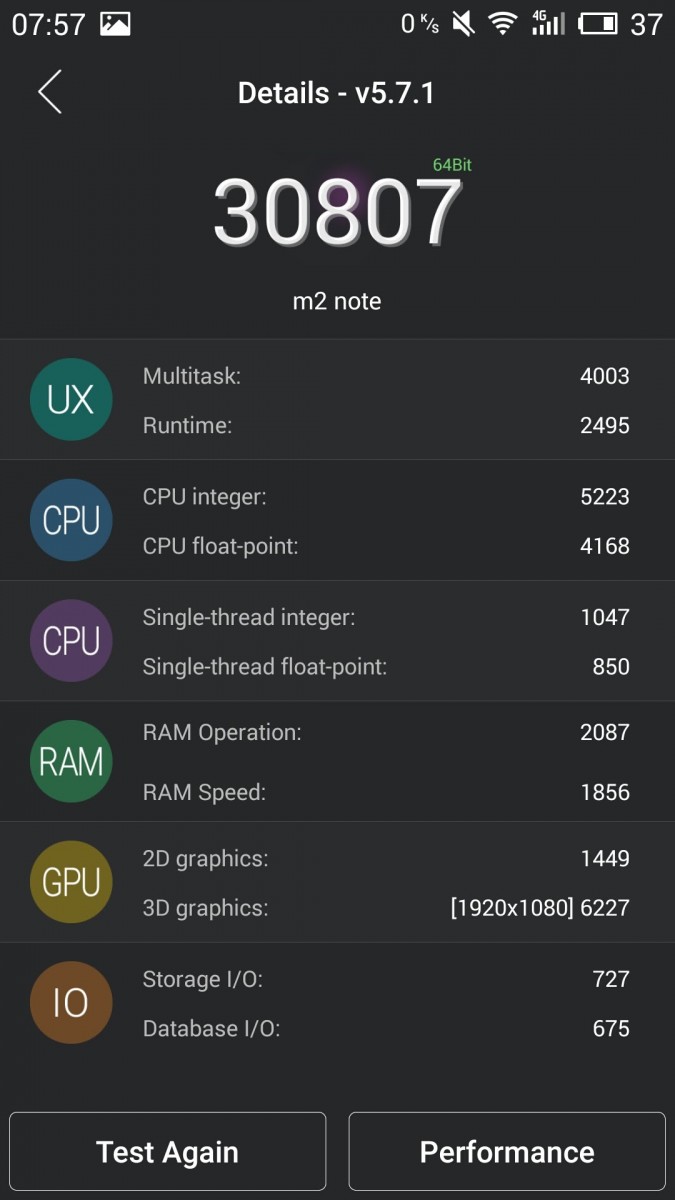Select the Multitask score row
The image size is (675, 1200).
pyautogui.click(x=386, y=376)
